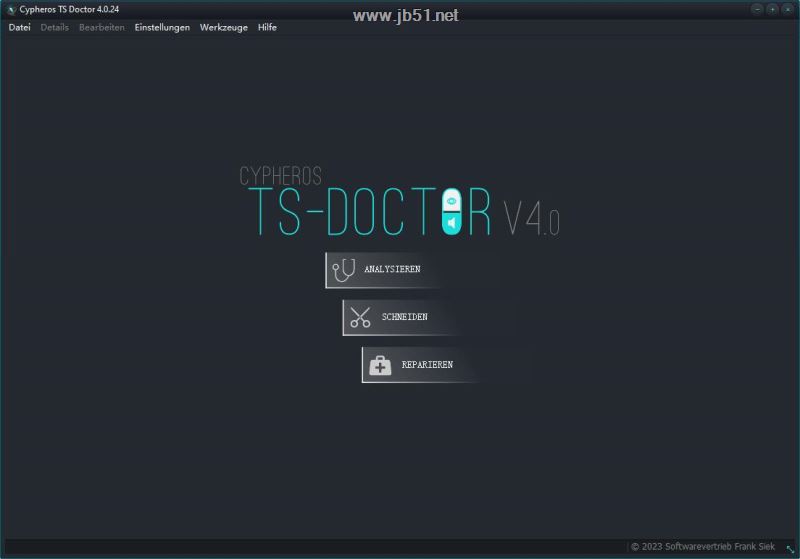800x559 pixels.
Task: Click the app icon in title bar
Action: (x=12, y=10)
